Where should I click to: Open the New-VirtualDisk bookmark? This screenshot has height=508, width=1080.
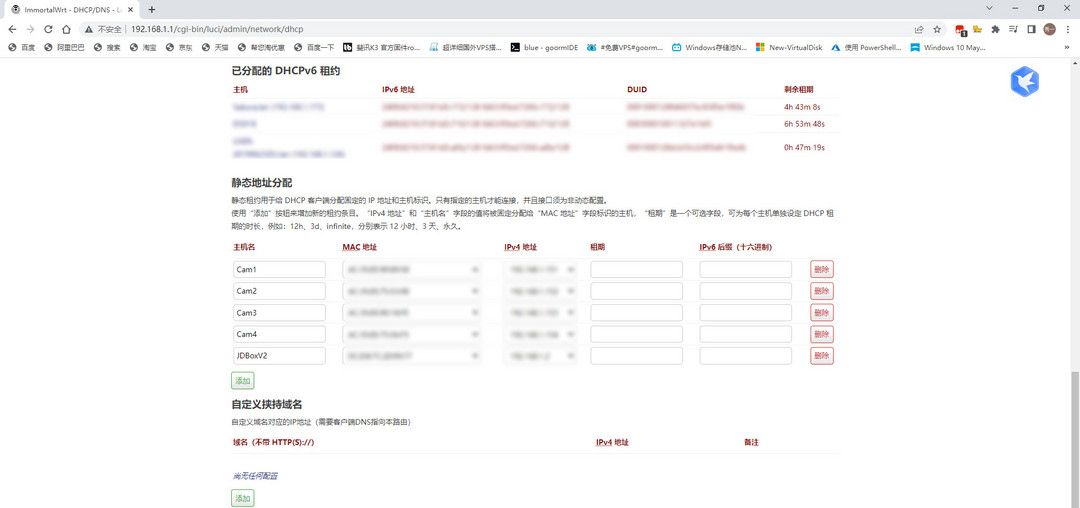coord(789,47)
